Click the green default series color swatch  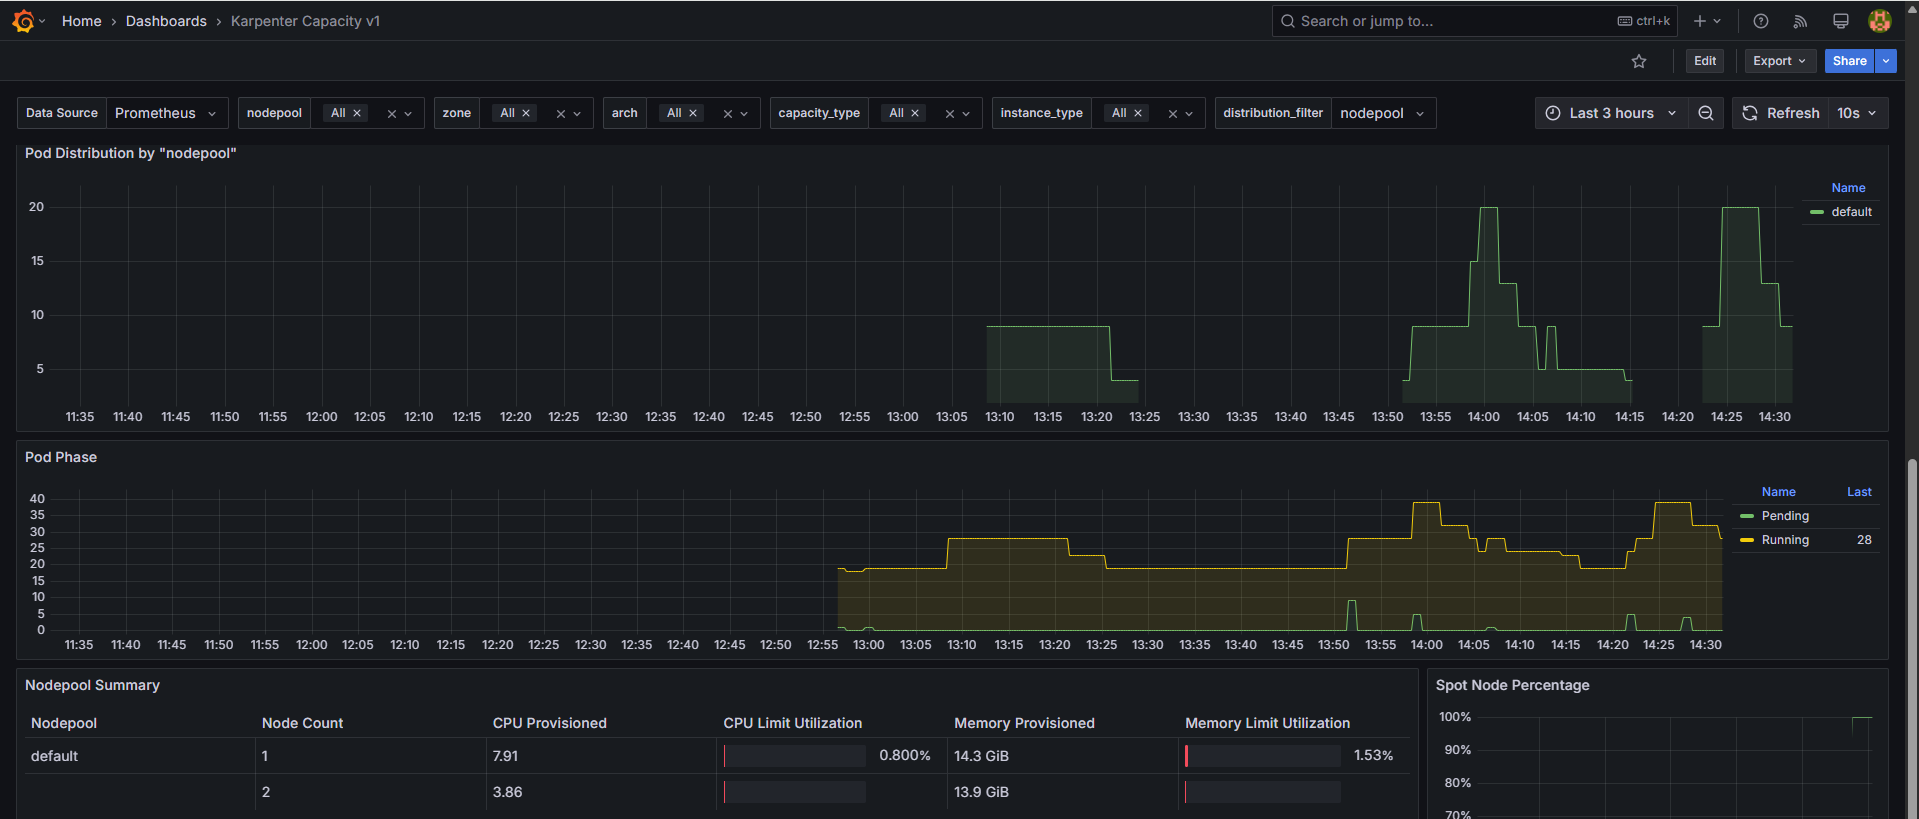tap(1817, 212)
